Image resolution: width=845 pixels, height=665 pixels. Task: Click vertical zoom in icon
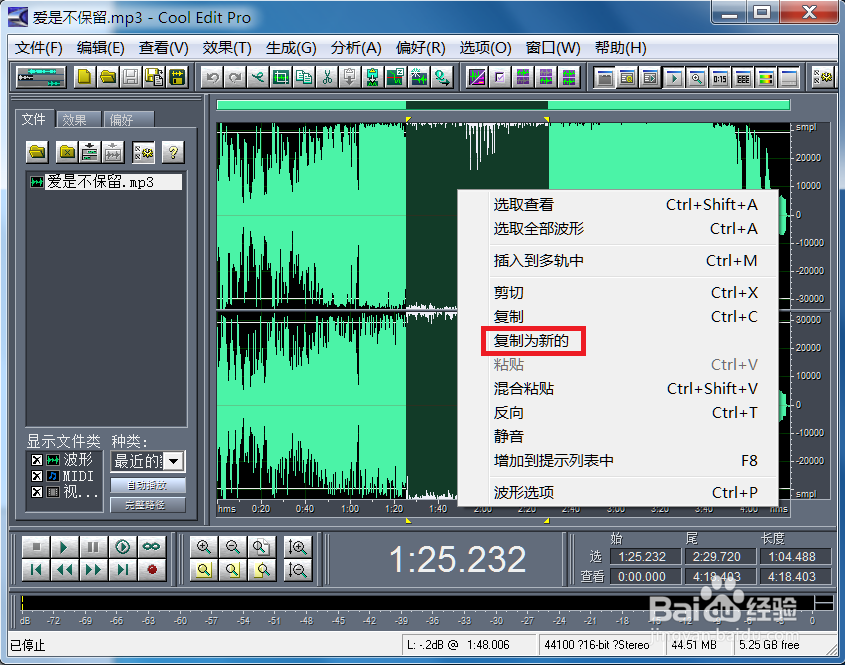297,547
